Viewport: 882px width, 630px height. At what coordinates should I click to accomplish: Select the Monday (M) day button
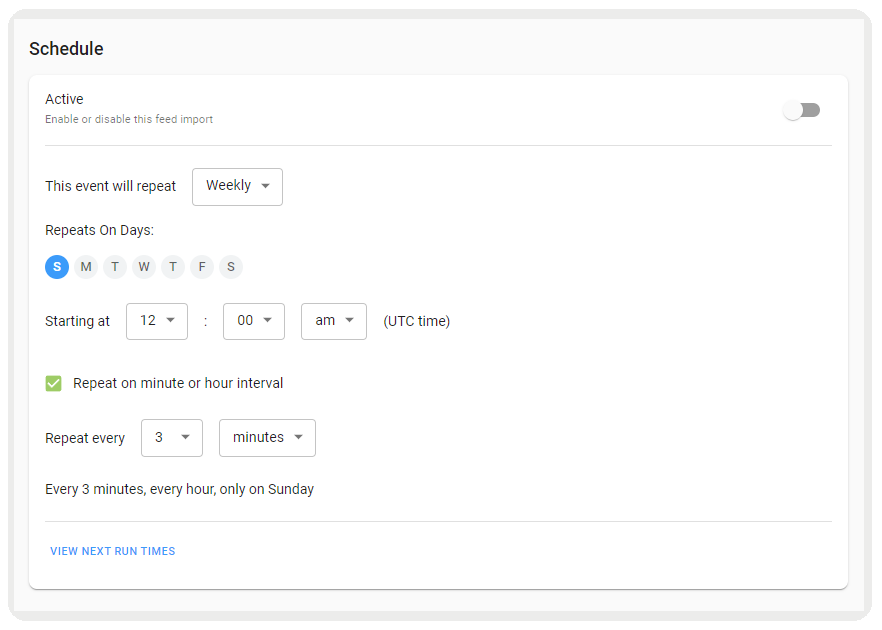coord(86,267)
